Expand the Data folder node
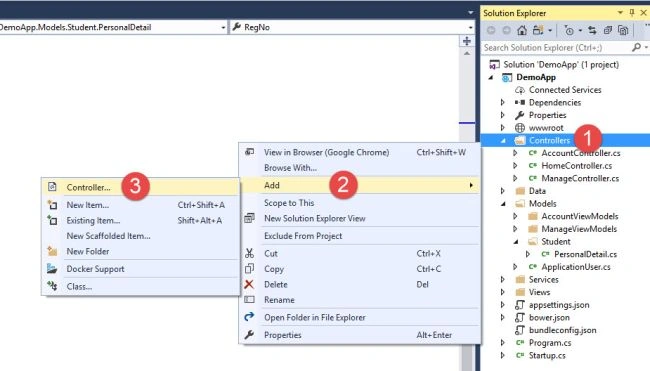This screenshot has height=371, width=650. tap(503, 191)
